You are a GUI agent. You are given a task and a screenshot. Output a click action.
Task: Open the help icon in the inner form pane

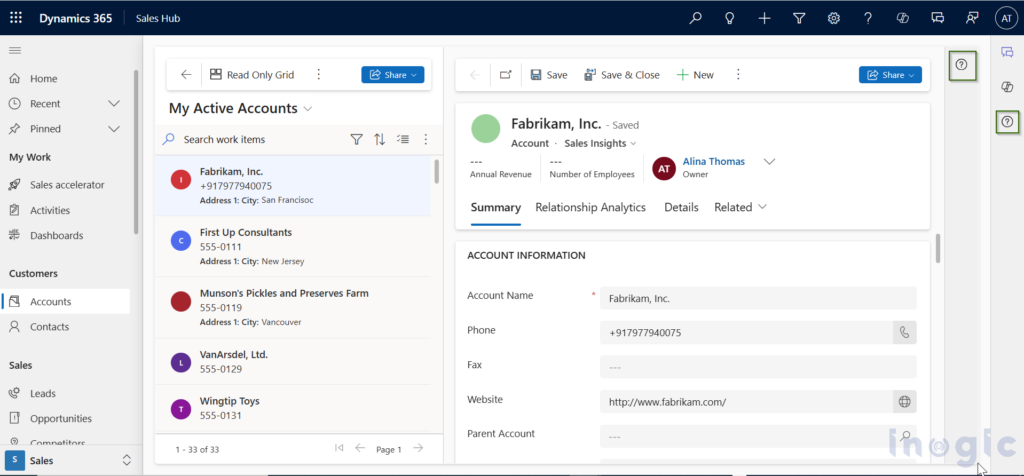point(961,64)
